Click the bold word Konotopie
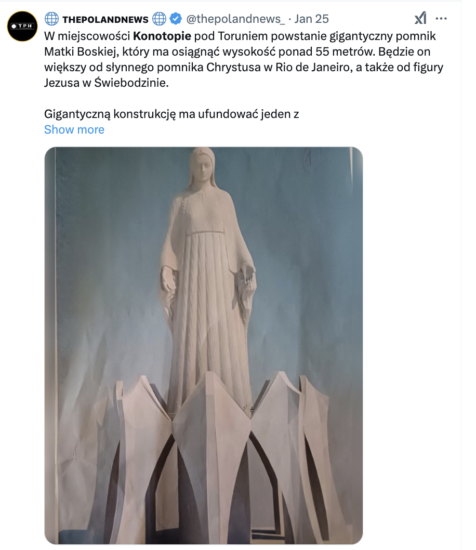This screenshot has height=550, width=476. point(162,36)
